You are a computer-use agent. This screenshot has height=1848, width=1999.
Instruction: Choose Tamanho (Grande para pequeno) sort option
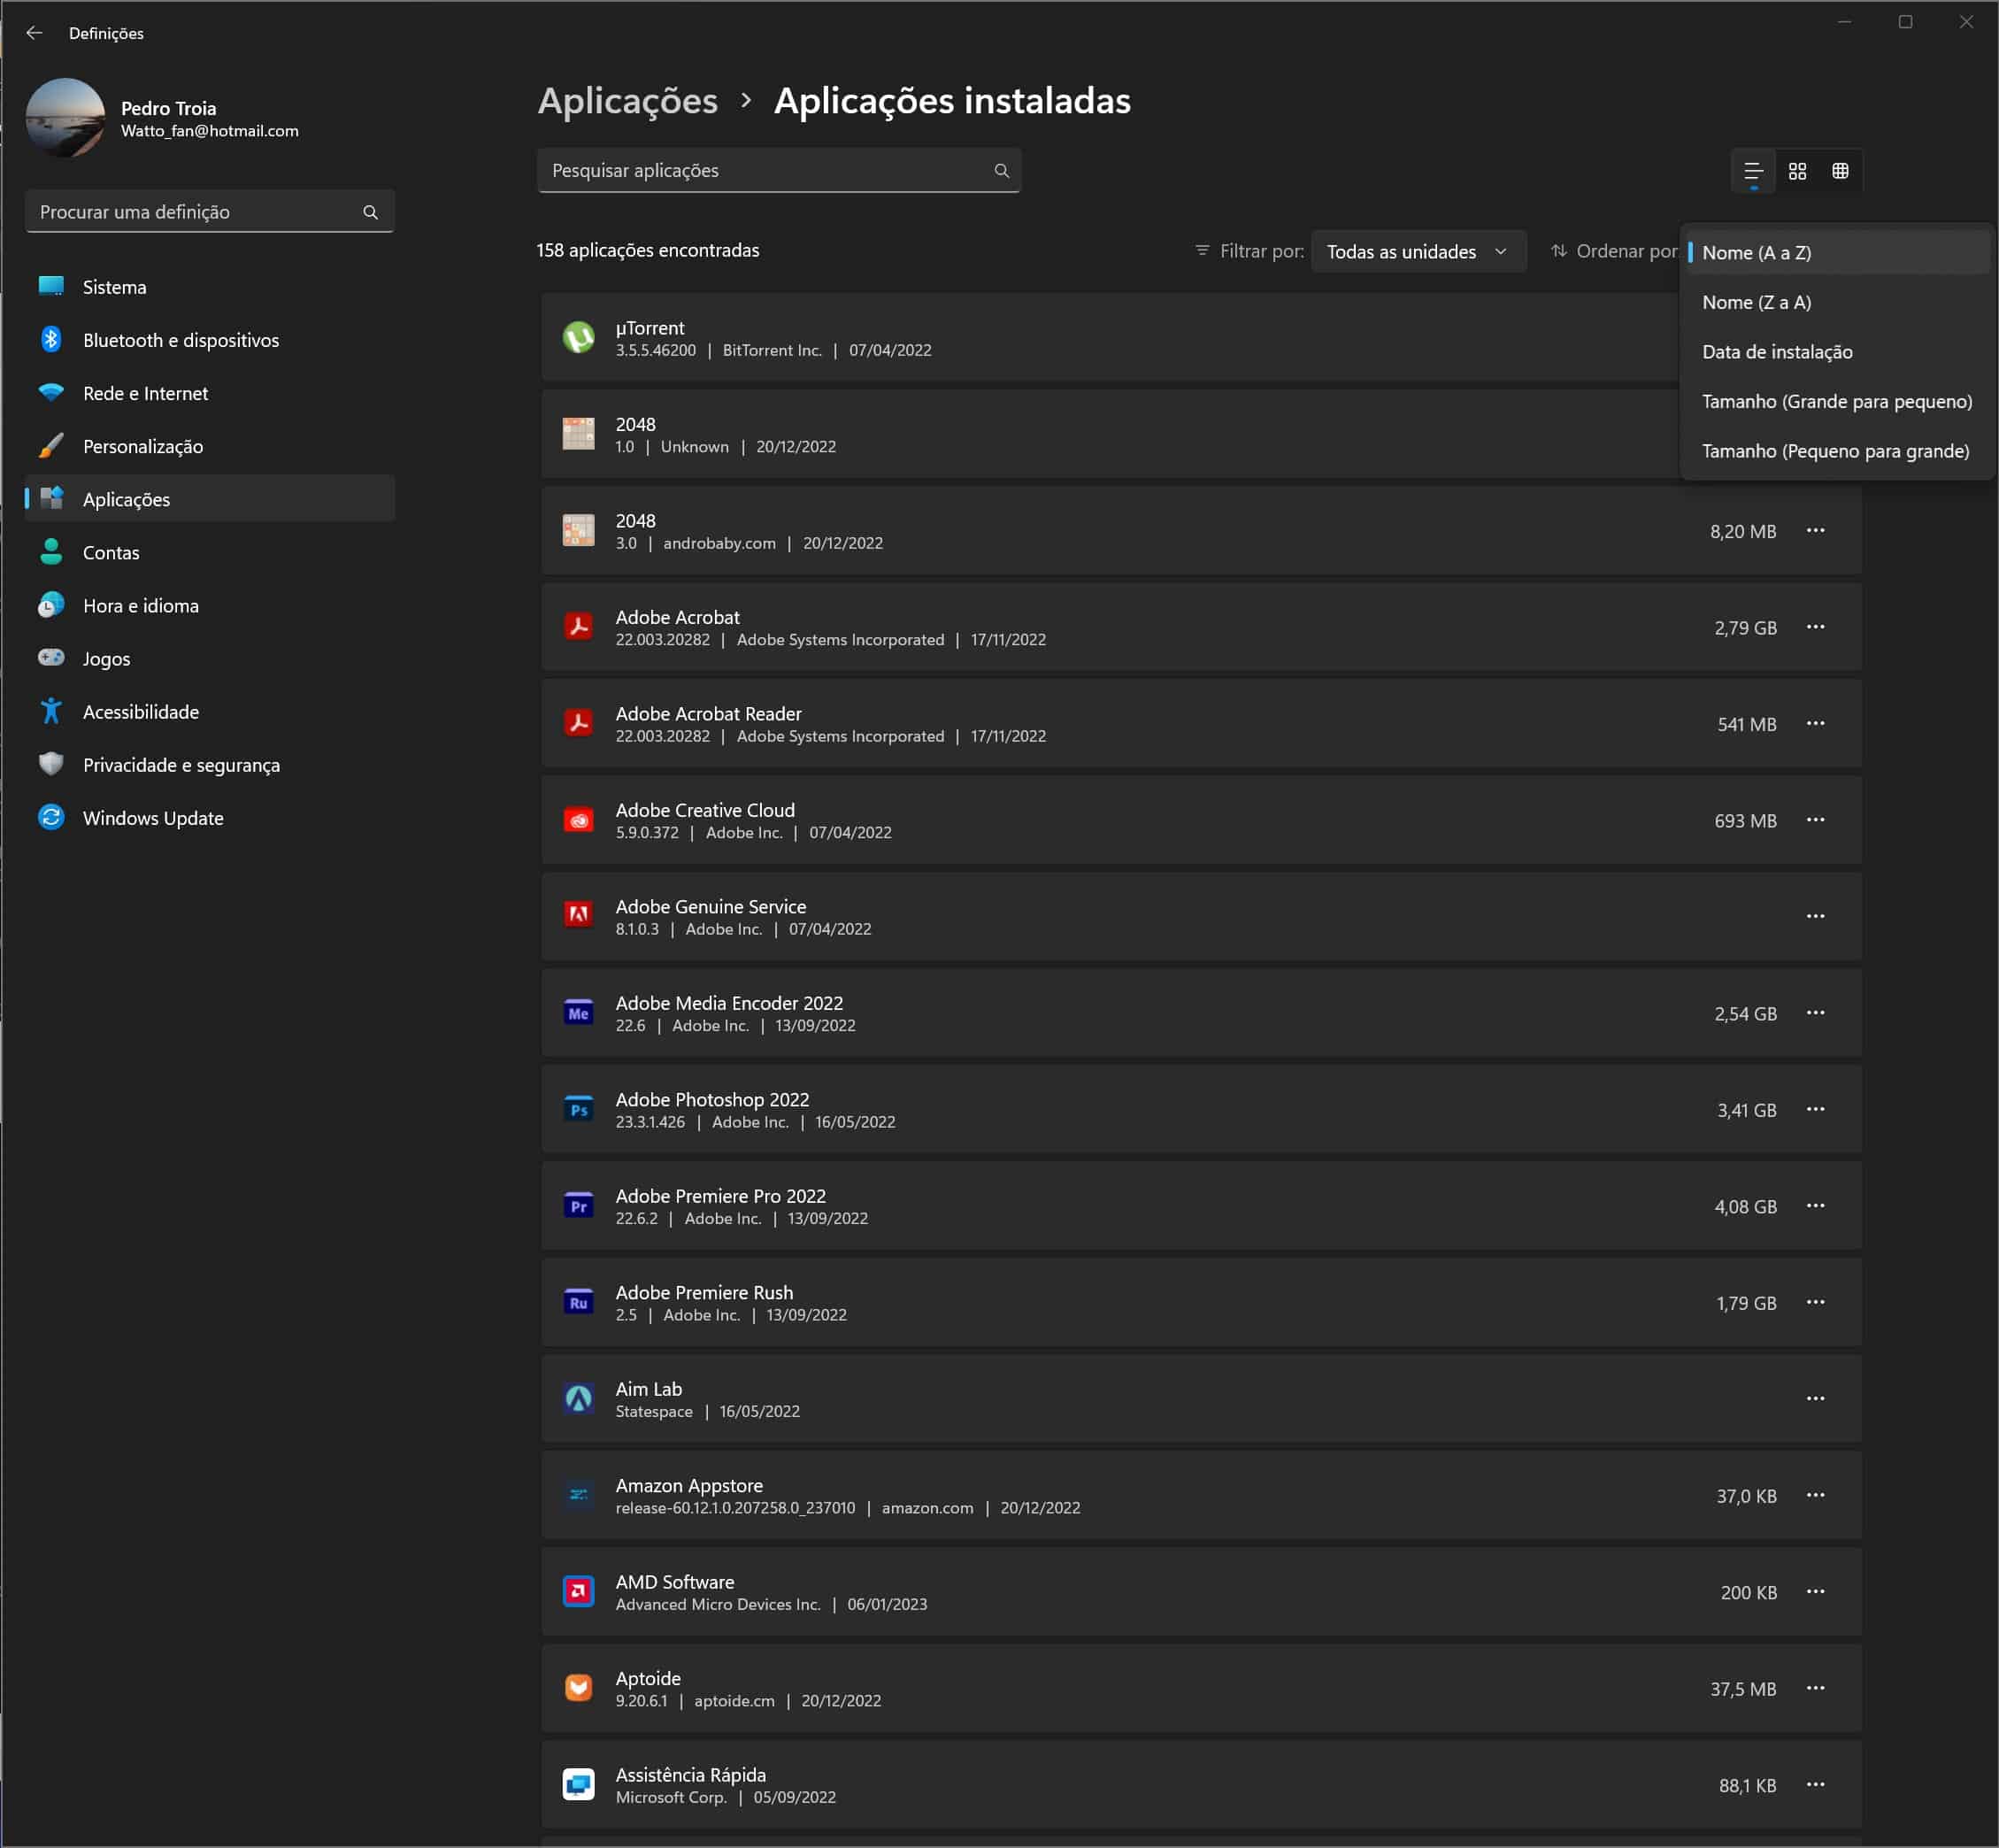[x=1836, y=401]
